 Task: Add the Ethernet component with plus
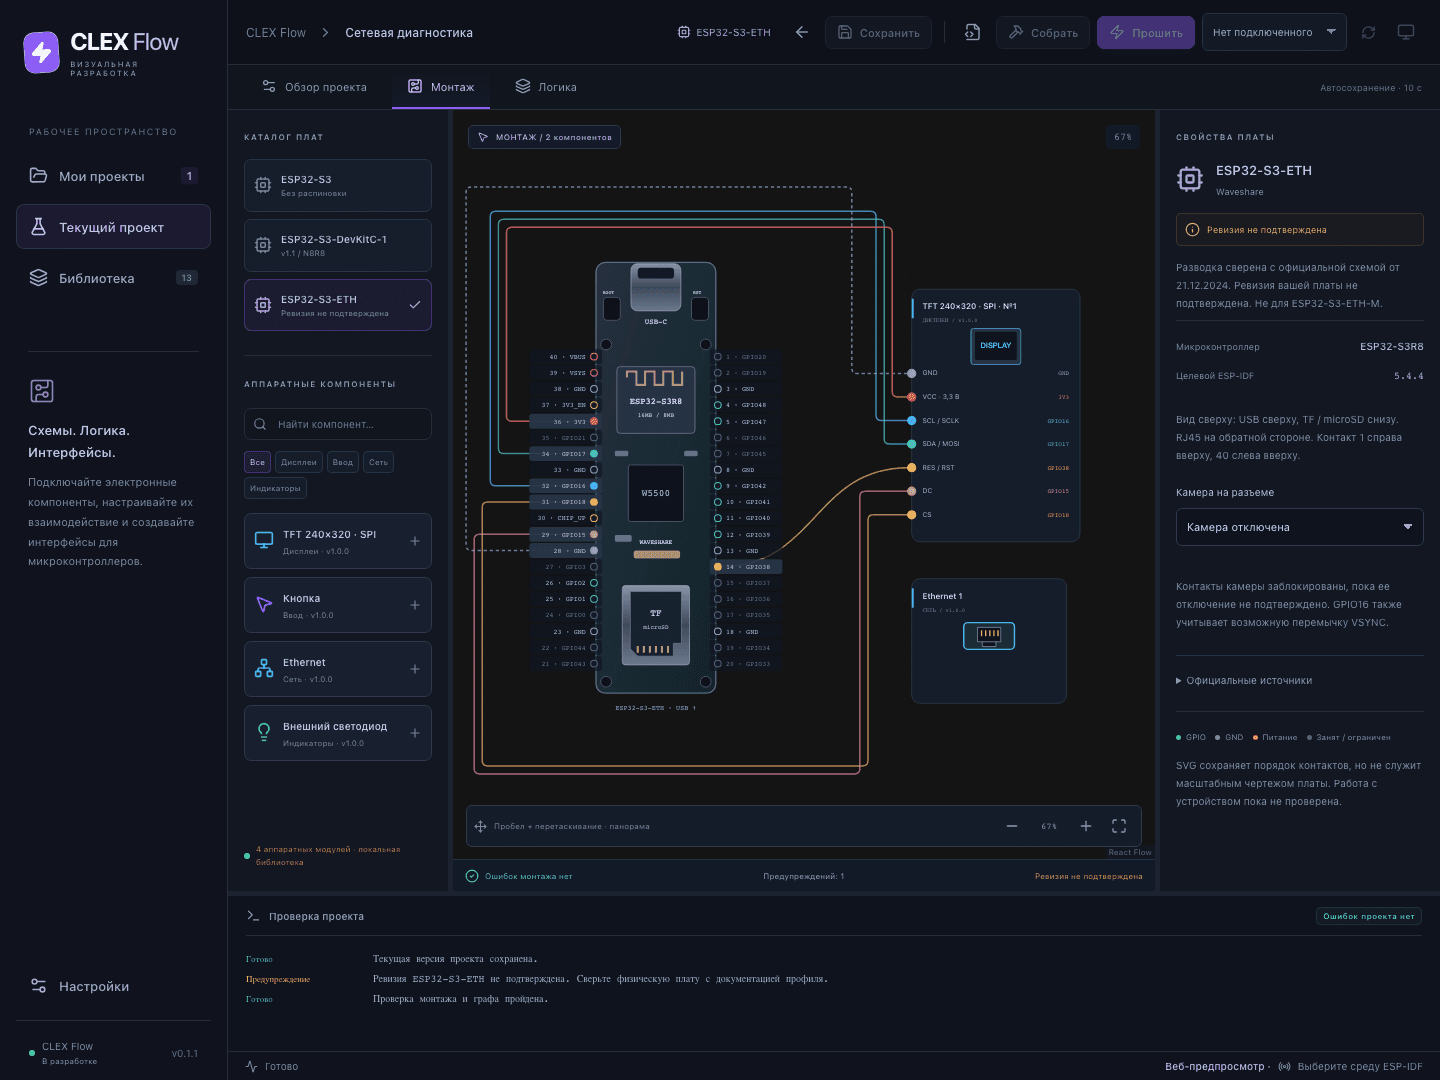coord(415,669)
